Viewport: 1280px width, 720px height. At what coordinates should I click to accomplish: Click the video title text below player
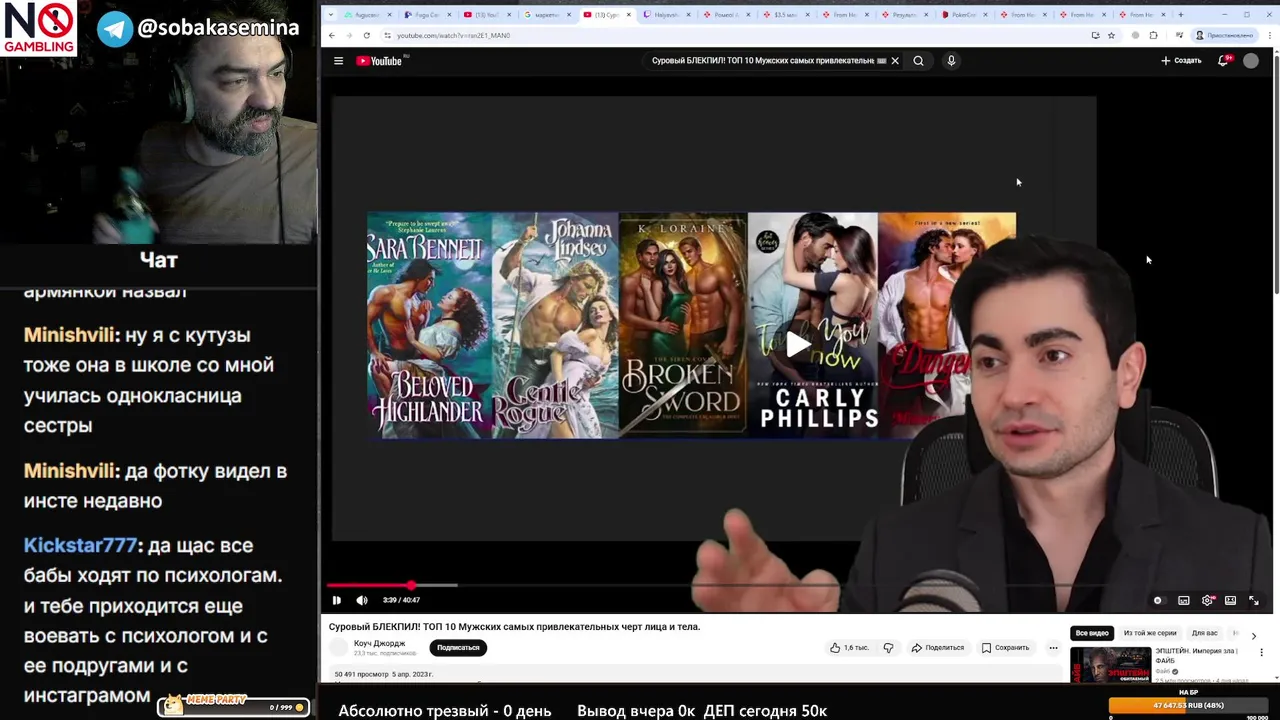(514, 627)
